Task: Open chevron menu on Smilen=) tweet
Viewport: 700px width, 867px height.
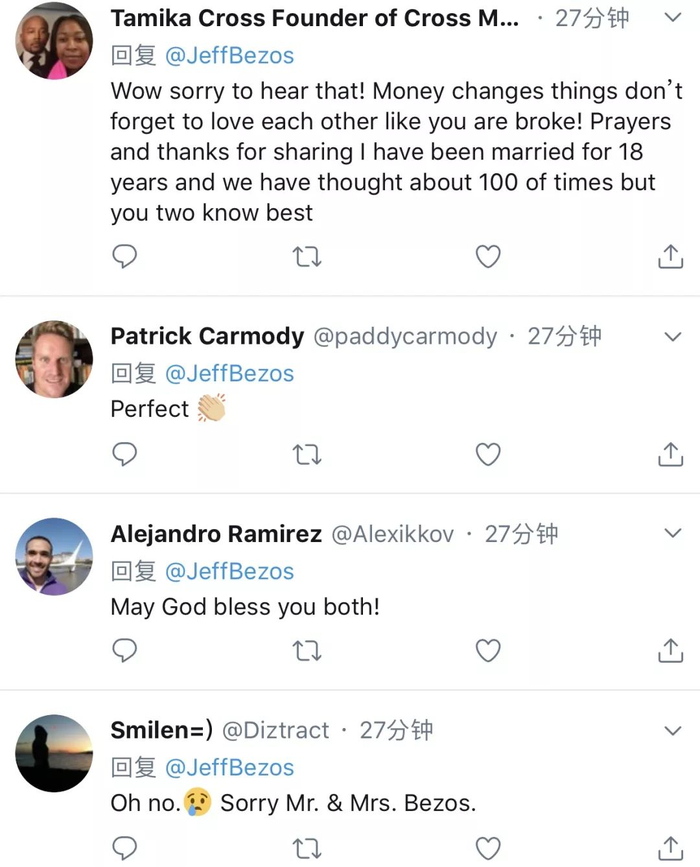Action: pos(672,731)
